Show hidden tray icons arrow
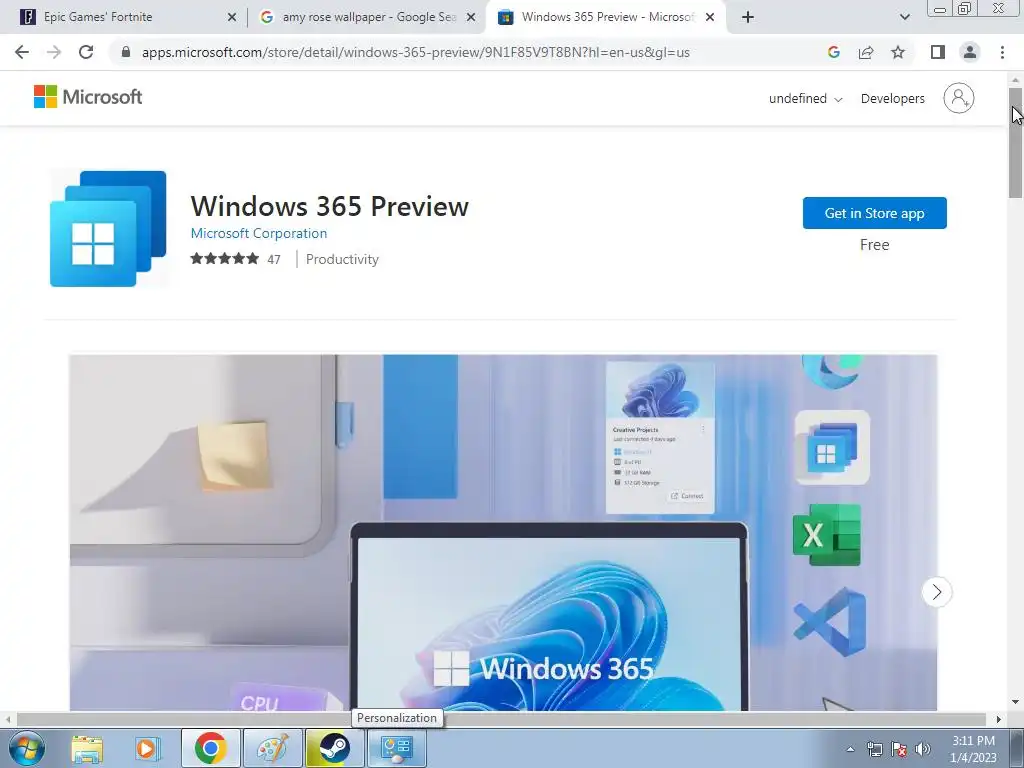 click(x=850, y=749)
